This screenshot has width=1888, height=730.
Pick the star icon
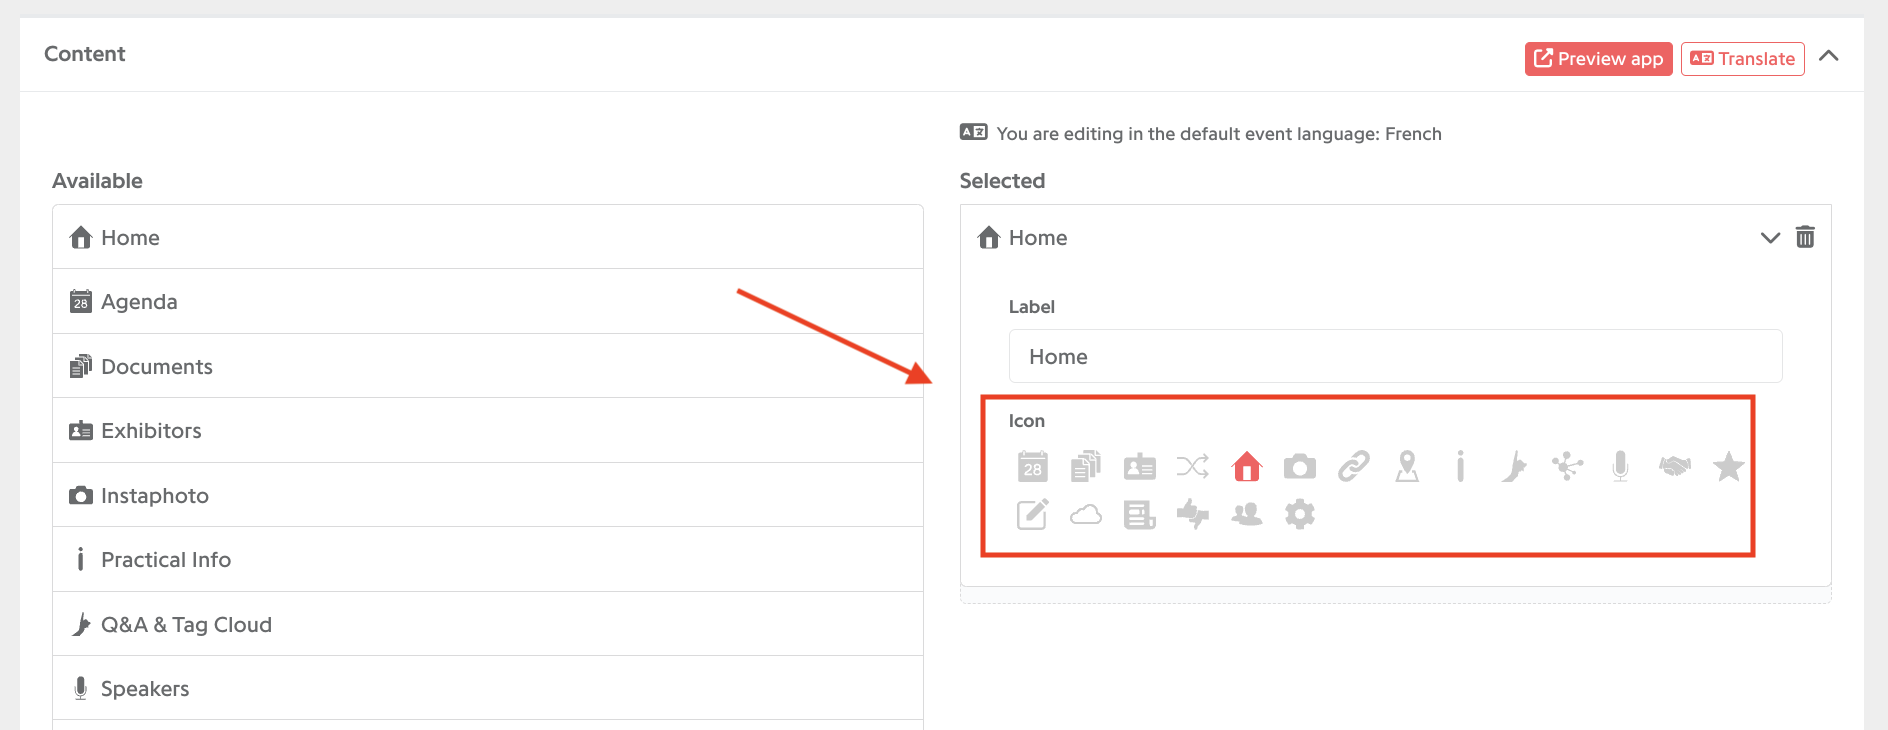(x=1728, y=466)
